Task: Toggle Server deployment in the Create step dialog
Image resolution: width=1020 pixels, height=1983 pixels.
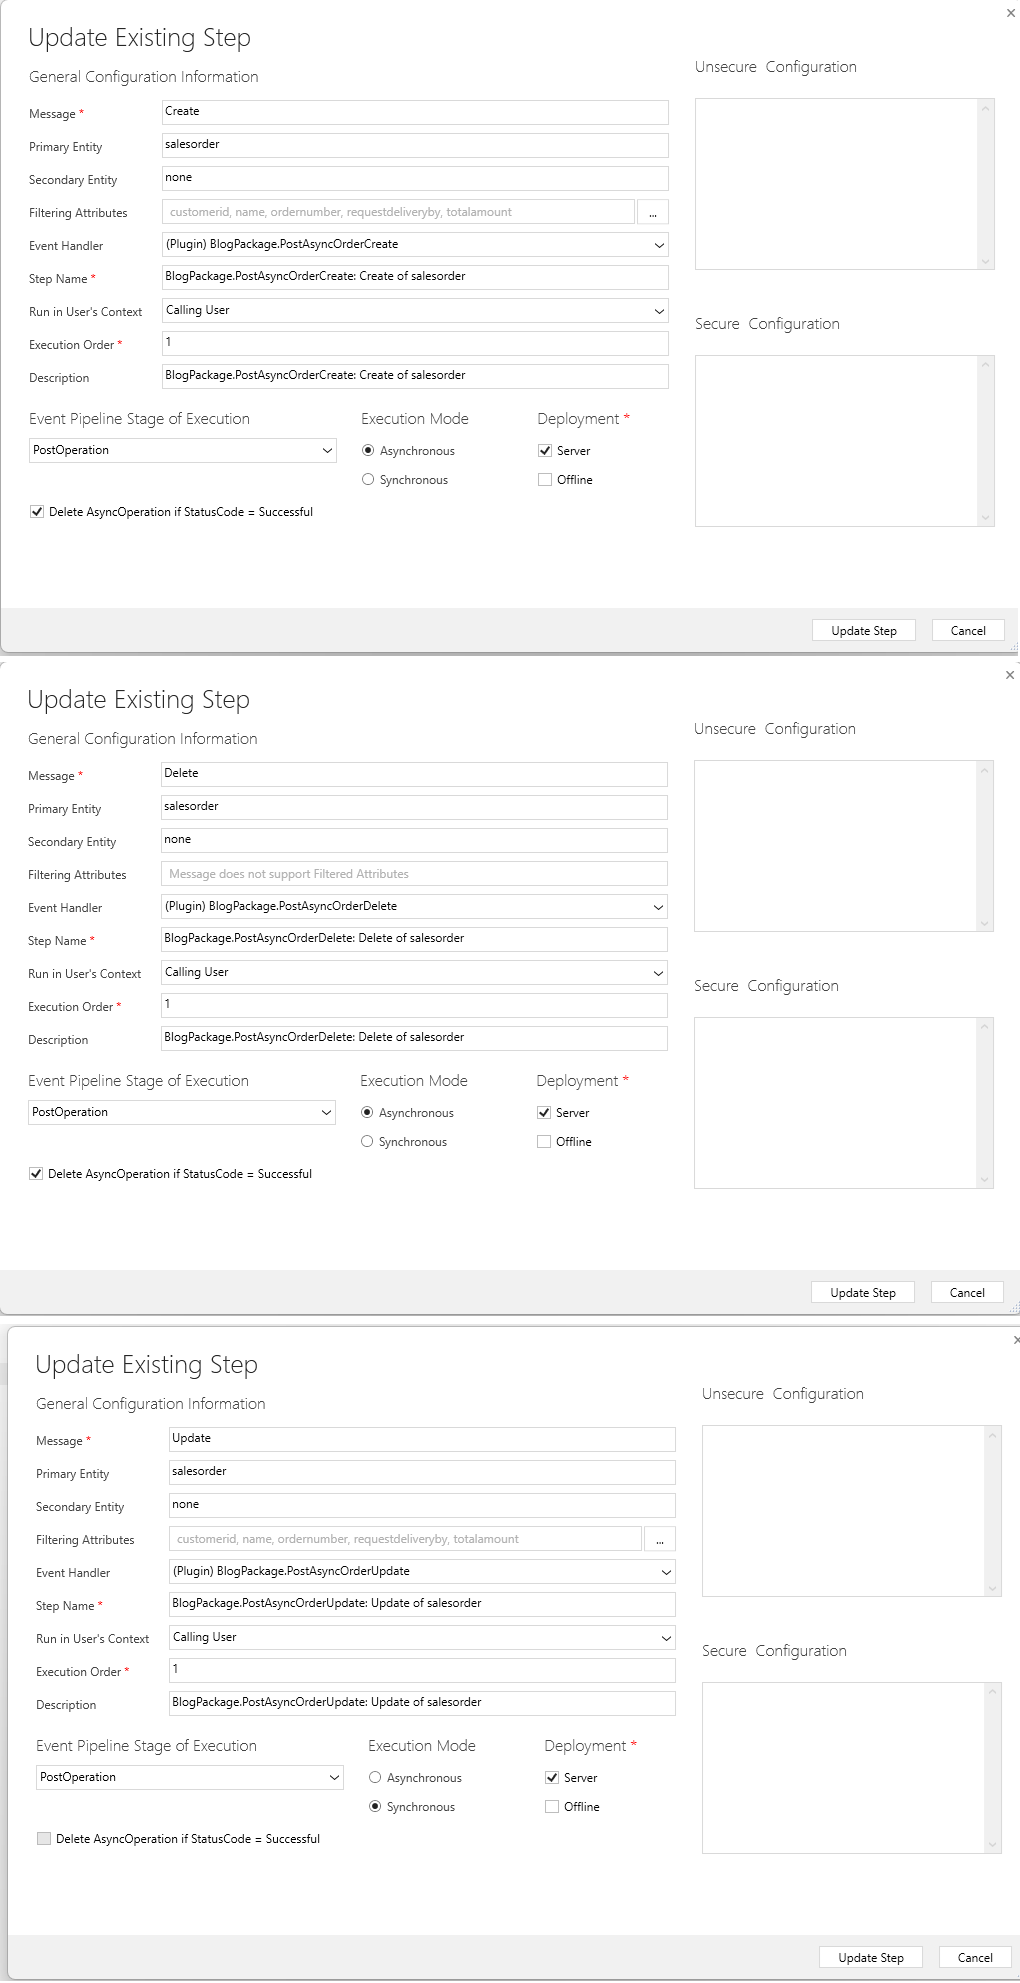Action: (545, 451)
